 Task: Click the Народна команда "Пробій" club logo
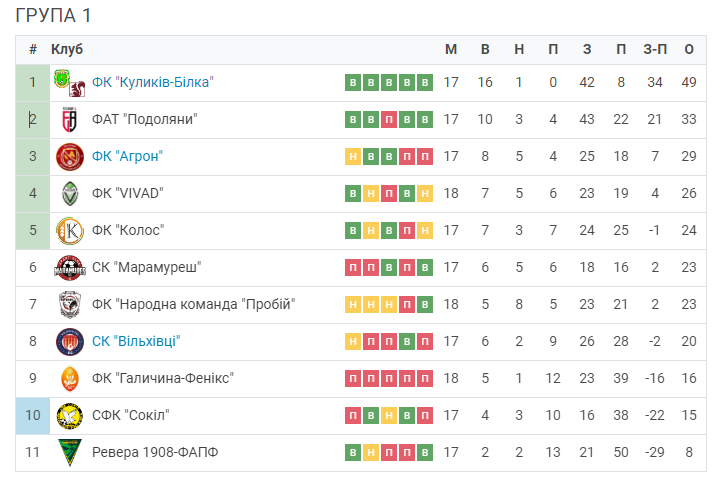70,305
